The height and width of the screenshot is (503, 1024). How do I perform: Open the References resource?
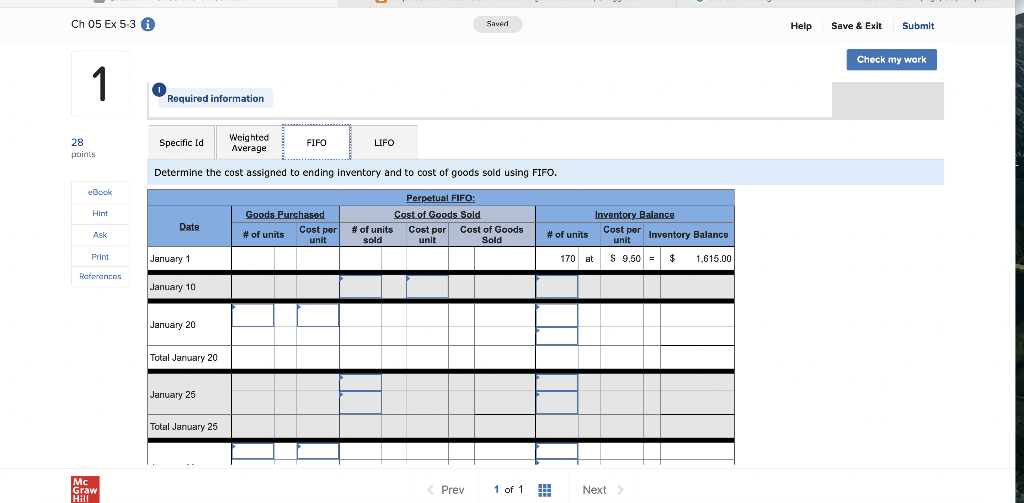[x=100, y=276]
